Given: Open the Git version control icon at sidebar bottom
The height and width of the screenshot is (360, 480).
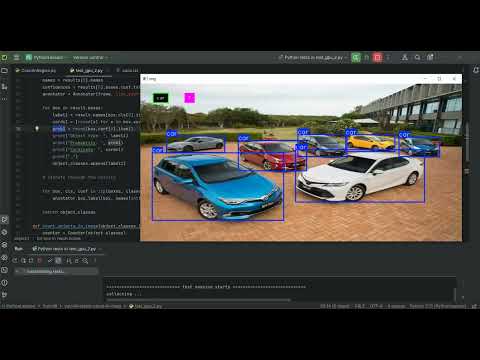Looking at the screenshot, I should pos(4,295).
